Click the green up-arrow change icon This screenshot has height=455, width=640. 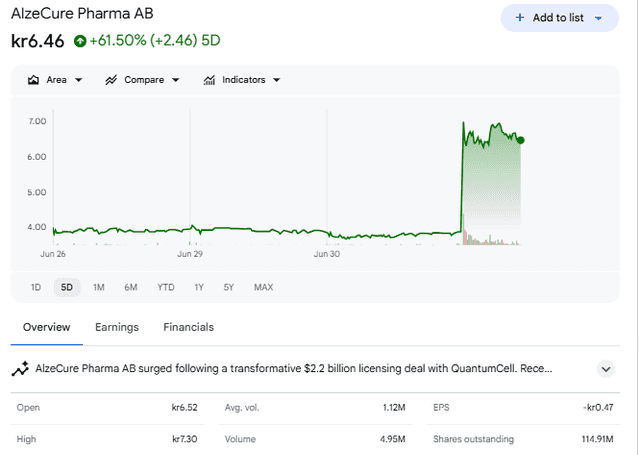point(80,41)
